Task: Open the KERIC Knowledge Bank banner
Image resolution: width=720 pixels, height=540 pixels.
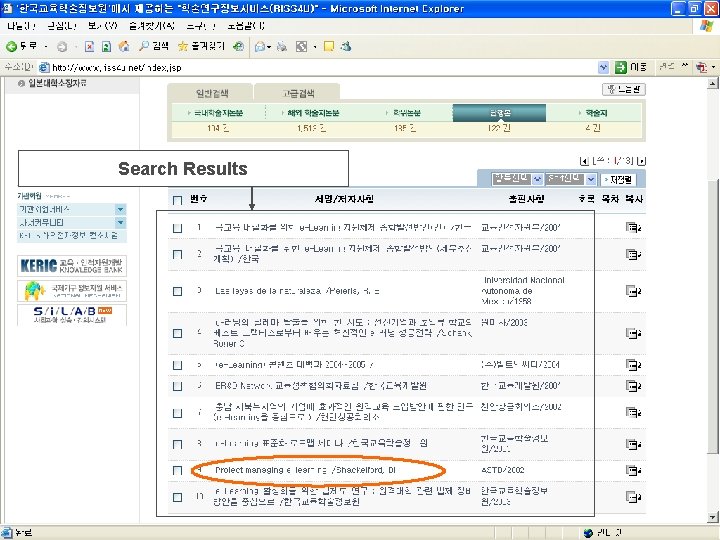Action: (x=72, y=266)
